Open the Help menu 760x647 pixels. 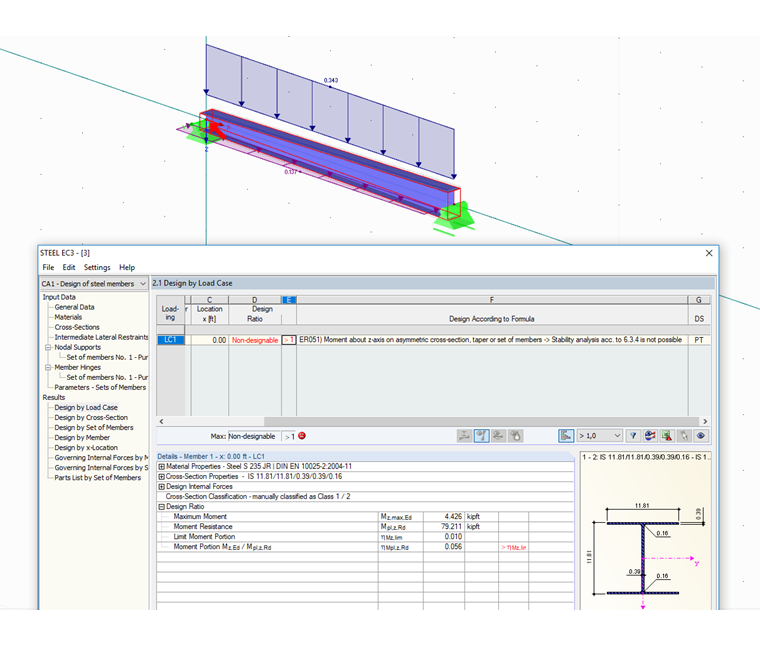tap(127, 267)
